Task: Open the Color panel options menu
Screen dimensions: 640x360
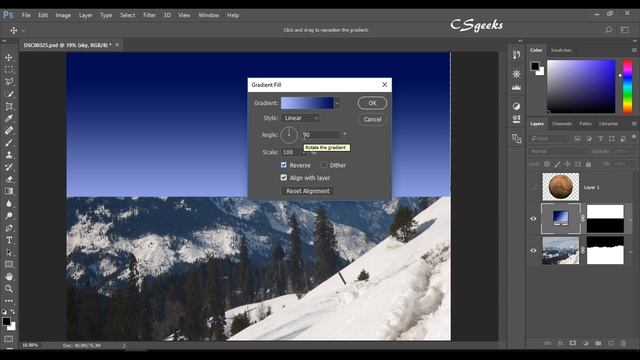Action: [x=634, y=50]
